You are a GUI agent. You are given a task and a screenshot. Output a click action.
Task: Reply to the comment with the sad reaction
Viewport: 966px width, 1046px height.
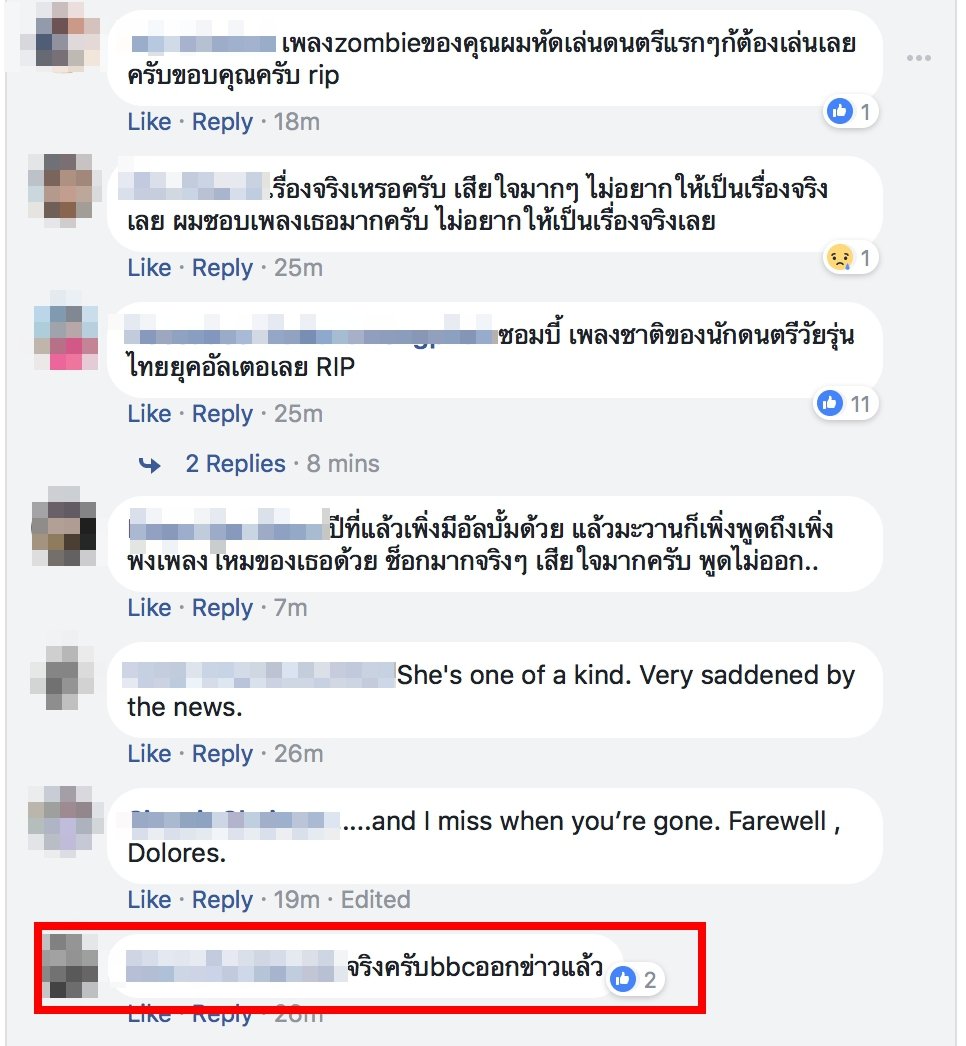point(222,268)
